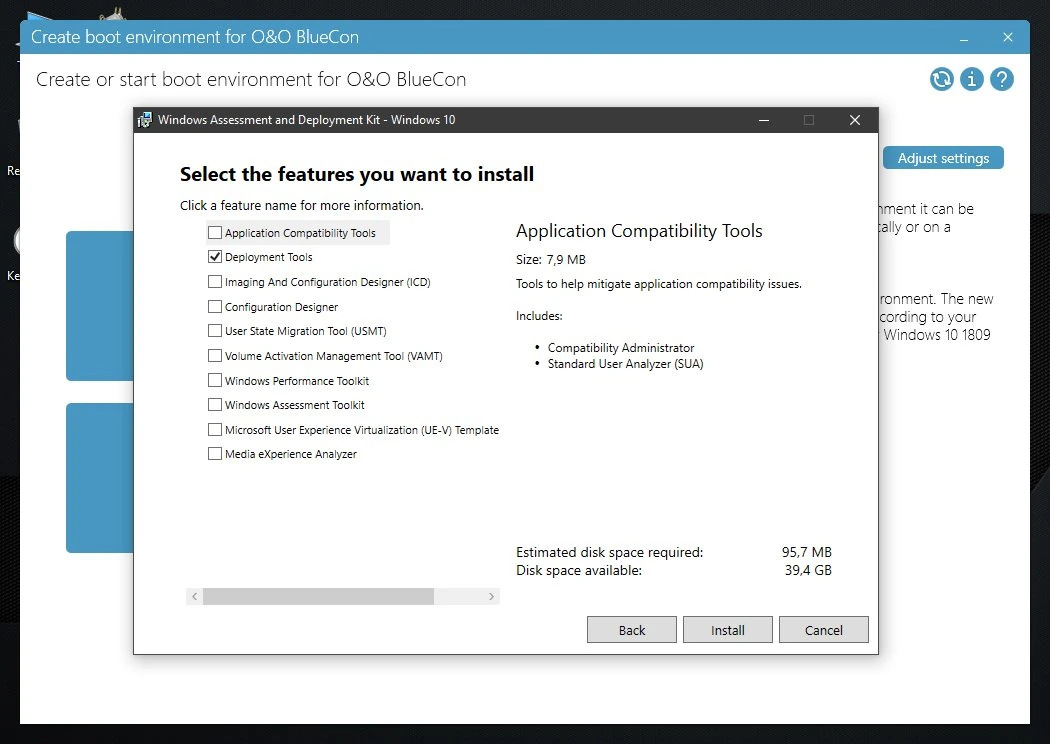Enable Media eXperience Analyzer checkbox
The height and width of the screenshot is (744, 1050).
pyautogui.click(x=215, y=453)
